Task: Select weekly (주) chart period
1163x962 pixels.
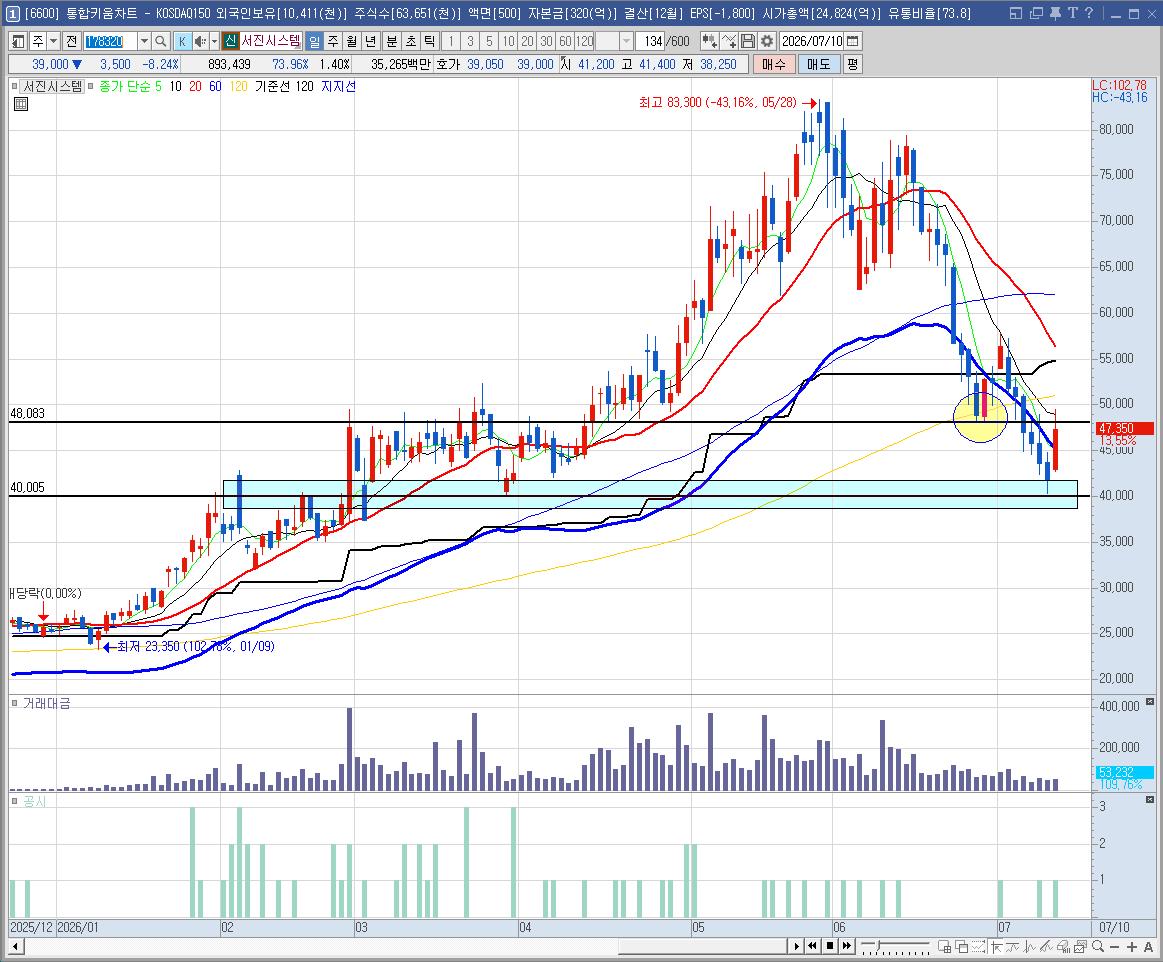Action: pos(333,42)
